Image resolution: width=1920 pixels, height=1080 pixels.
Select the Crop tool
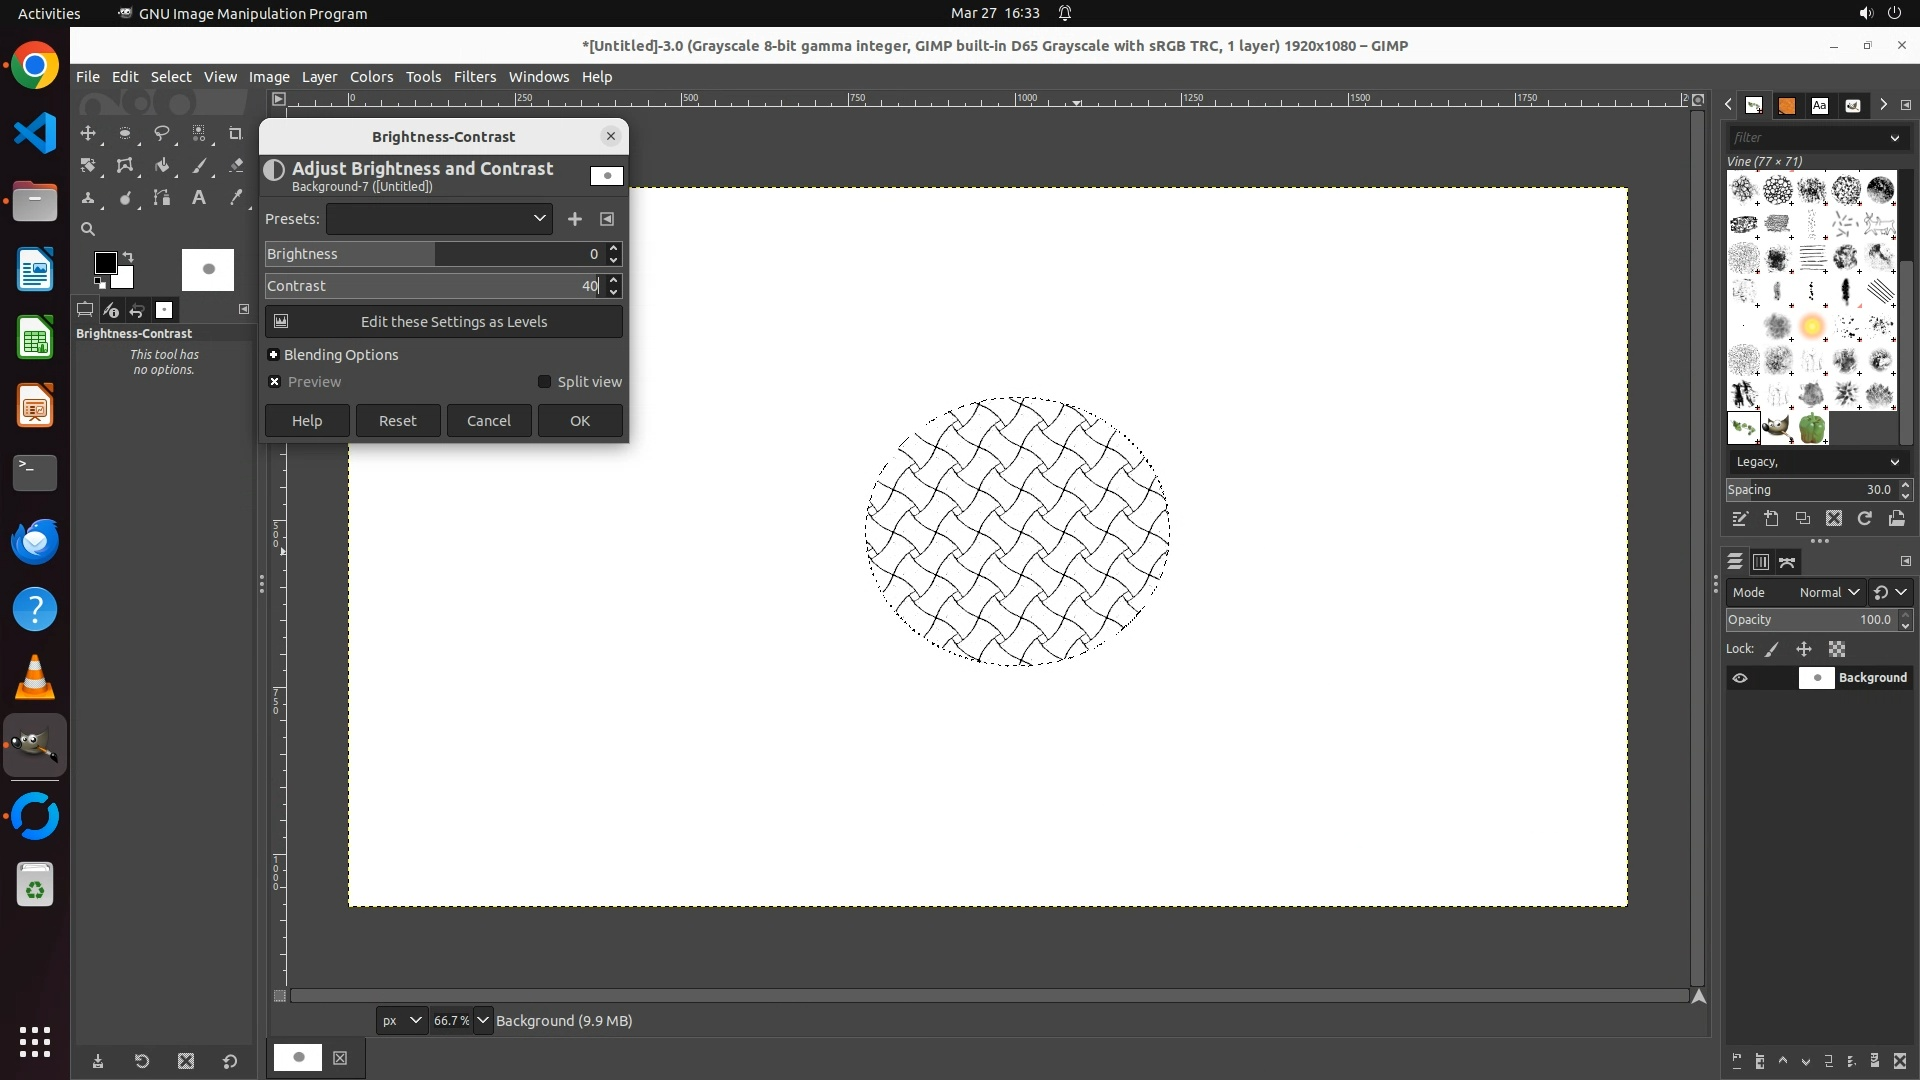click(236, 133)
